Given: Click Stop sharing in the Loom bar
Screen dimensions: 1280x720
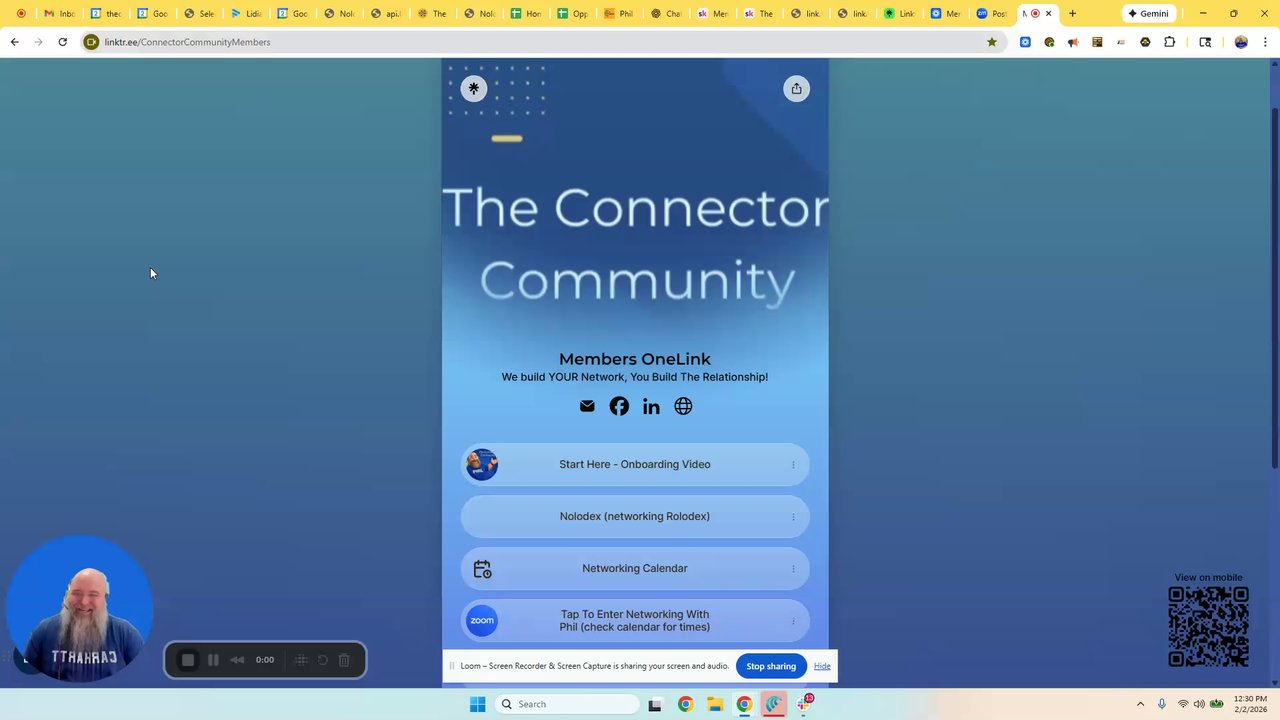Looking at the screenshot, I should point(771,666).
